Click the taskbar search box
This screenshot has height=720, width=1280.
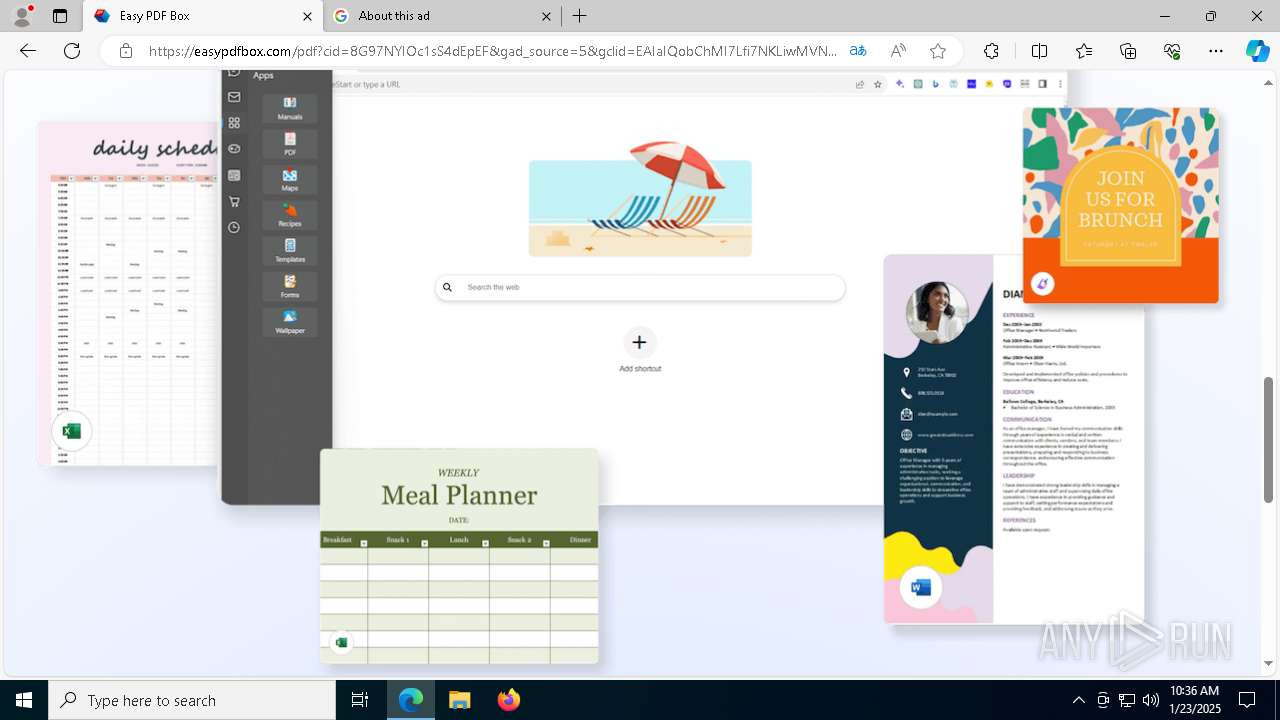tap(192, 700)
